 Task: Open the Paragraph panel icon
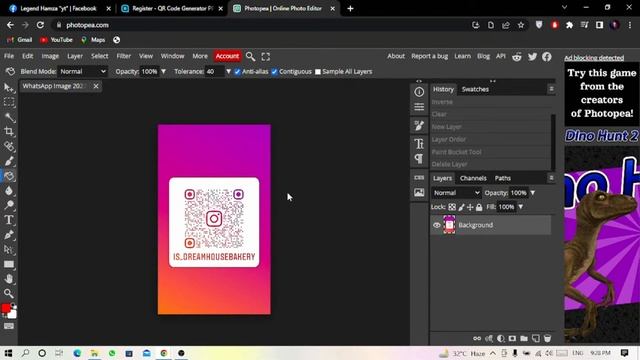tap(419, 158)
